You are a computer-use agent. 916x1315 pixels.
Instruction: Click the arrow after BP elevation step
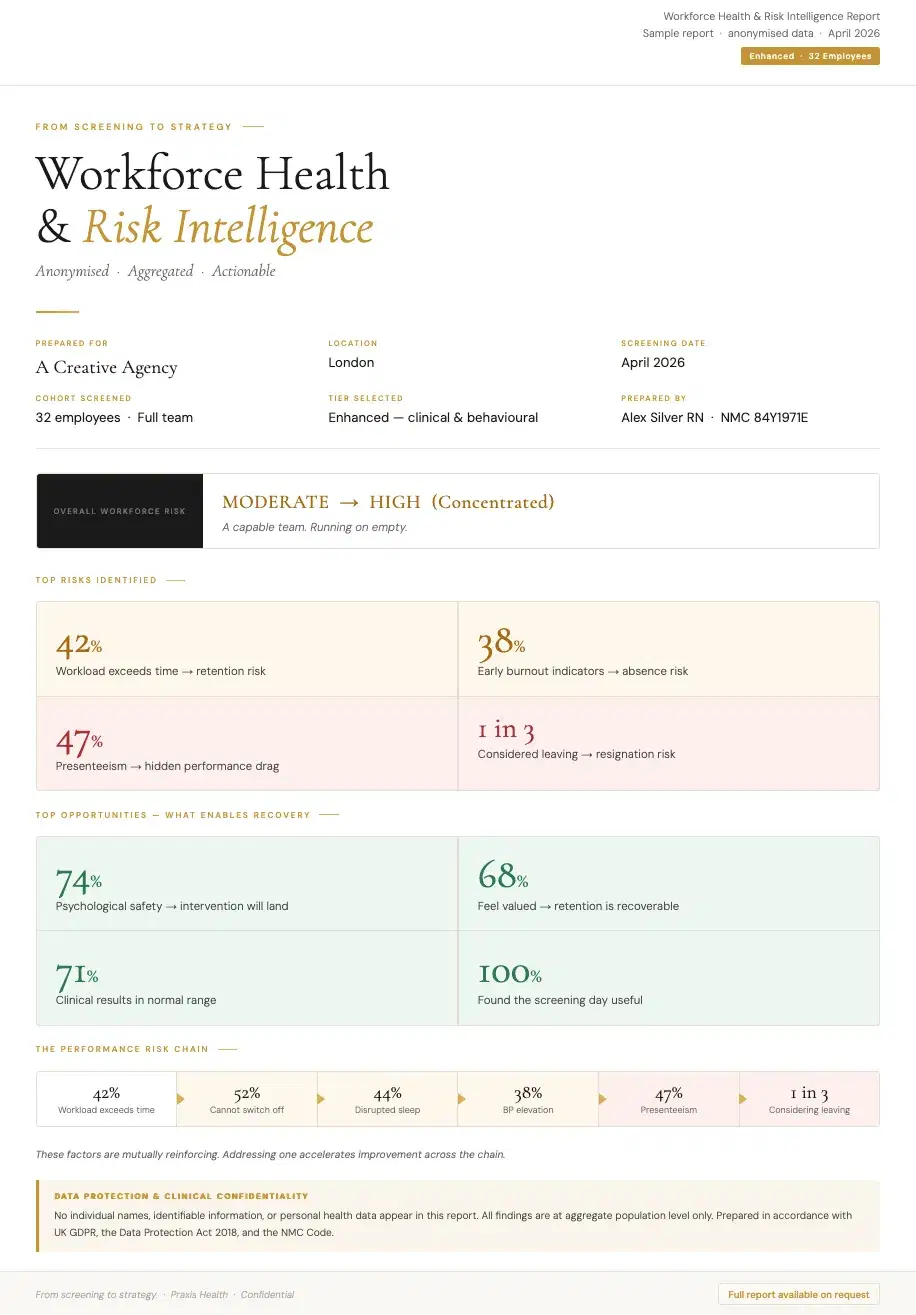coord(603,1099)
